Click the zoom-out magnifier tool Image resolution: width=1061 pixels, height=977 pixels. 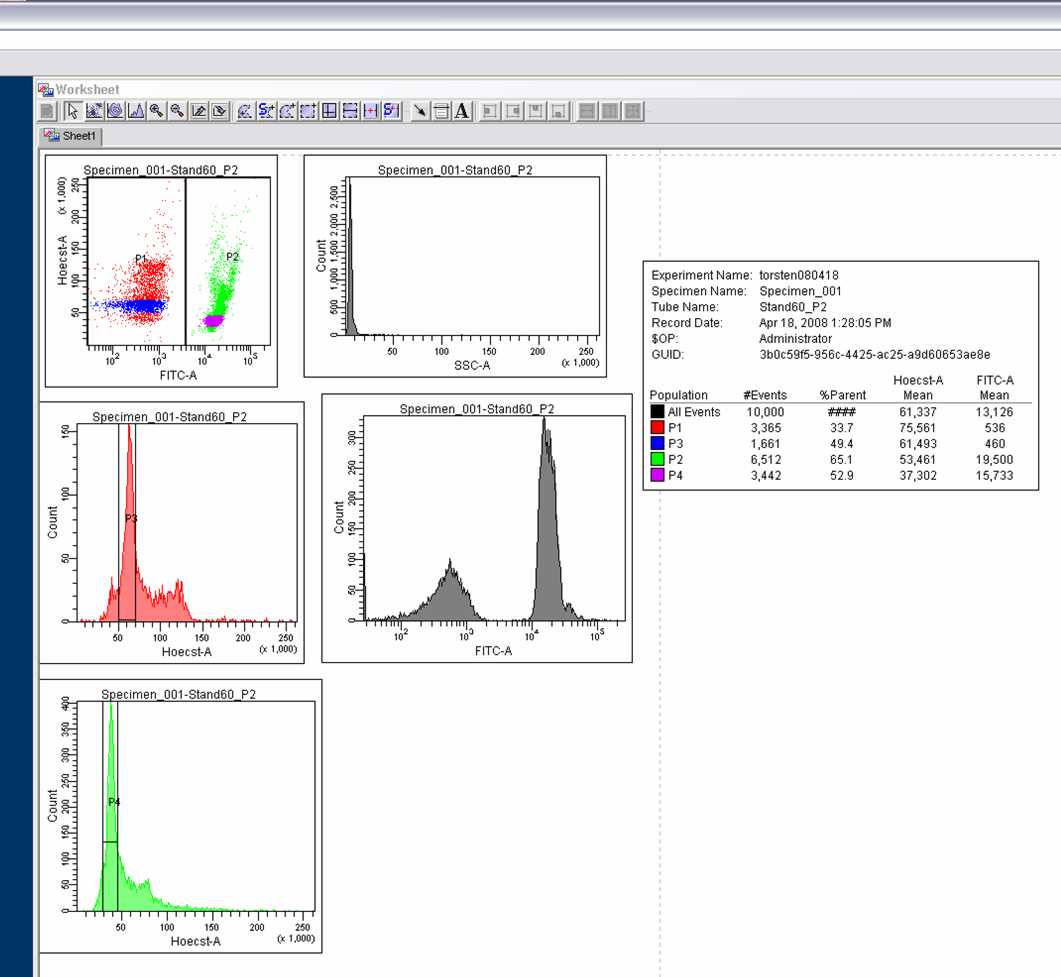177,111
